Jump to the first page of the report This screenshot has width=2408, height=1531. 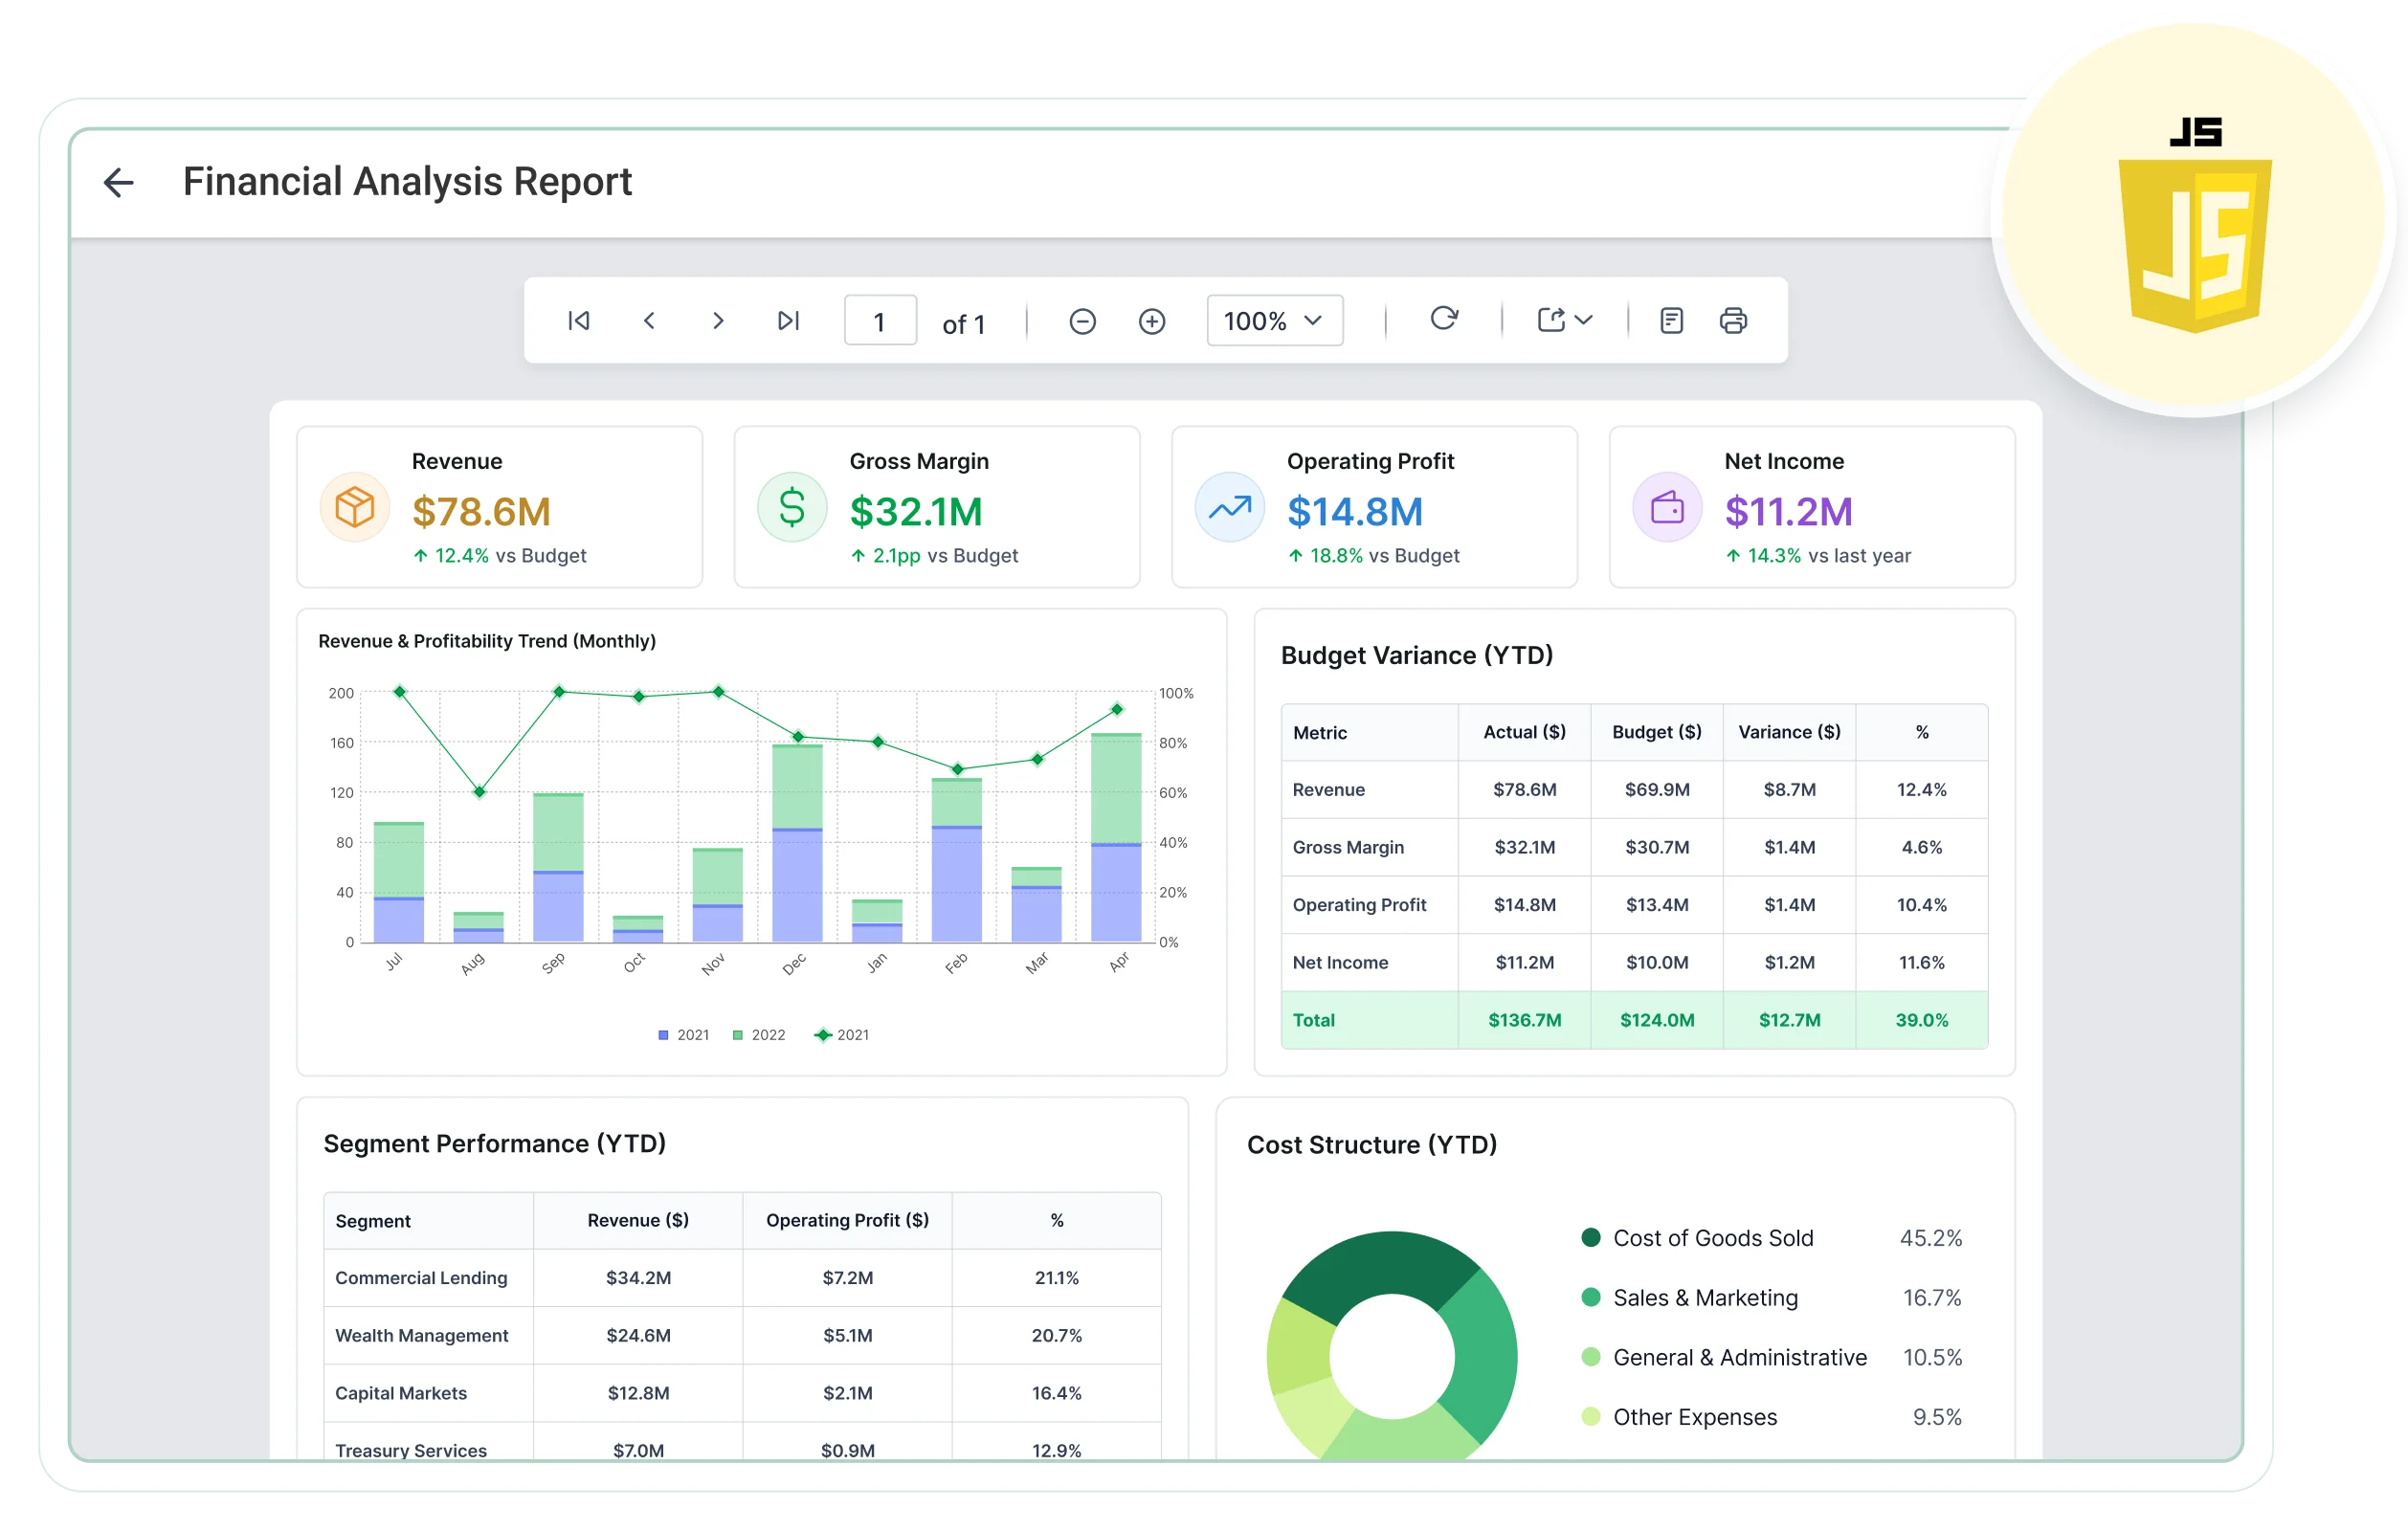click(x=578, y=320)
